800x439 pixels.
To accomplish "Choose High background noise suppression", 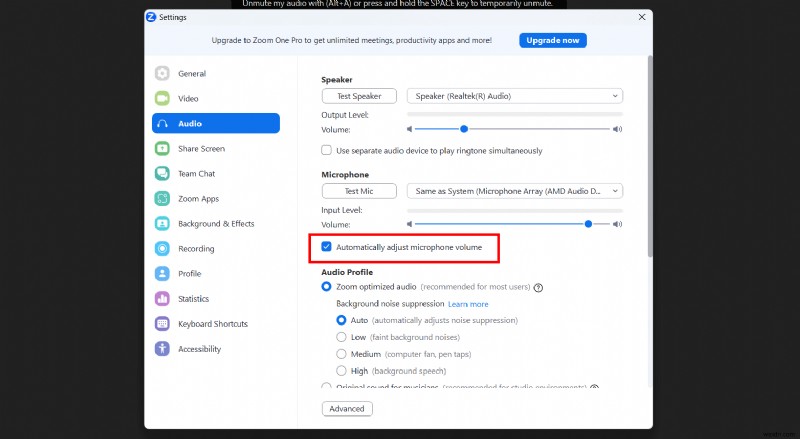I will click(341, 371).
